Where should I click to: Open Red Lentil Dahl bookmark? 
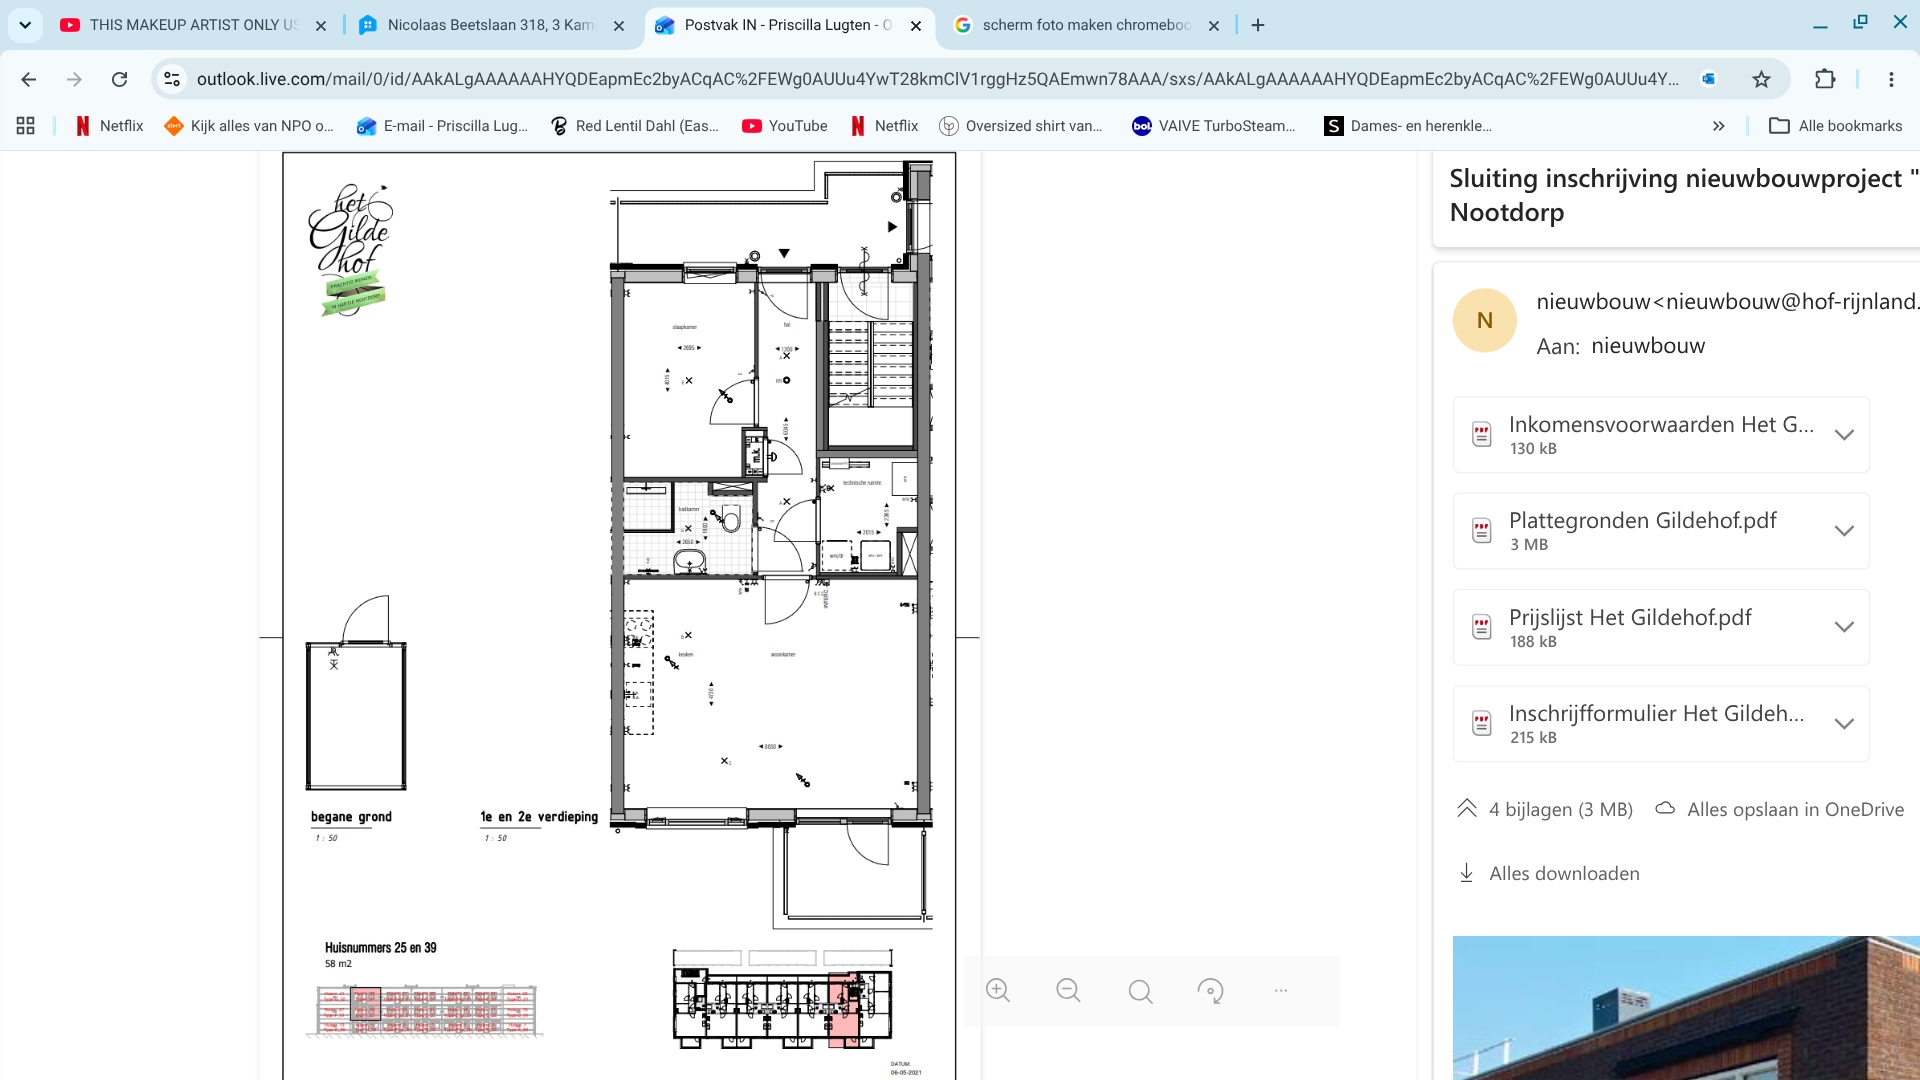[634, 126]
